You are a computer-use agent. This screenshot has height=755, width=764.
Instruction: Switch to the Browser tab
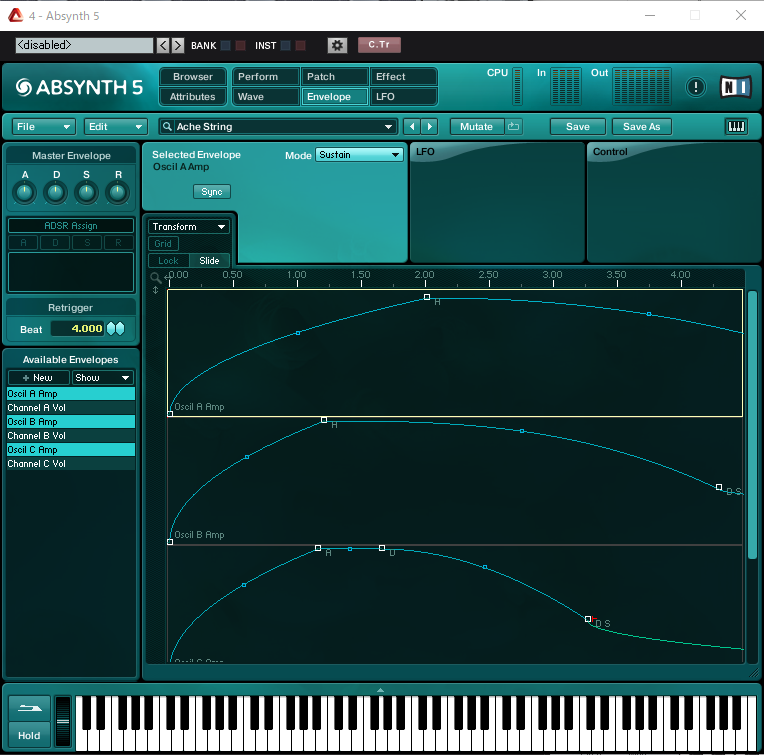pyautogui.click(x=193, y=76)
